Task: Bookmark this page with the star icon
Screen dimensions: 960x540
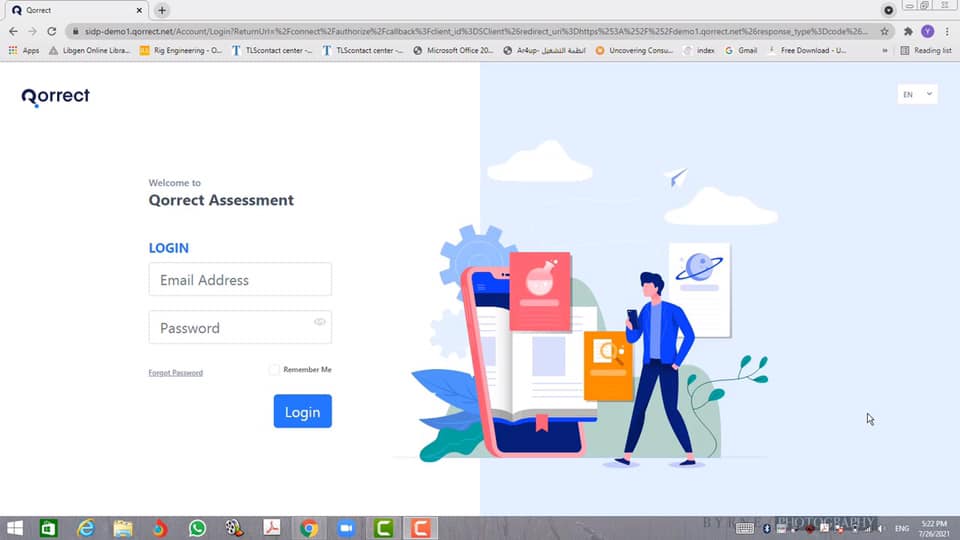Action: click(884, 31)
